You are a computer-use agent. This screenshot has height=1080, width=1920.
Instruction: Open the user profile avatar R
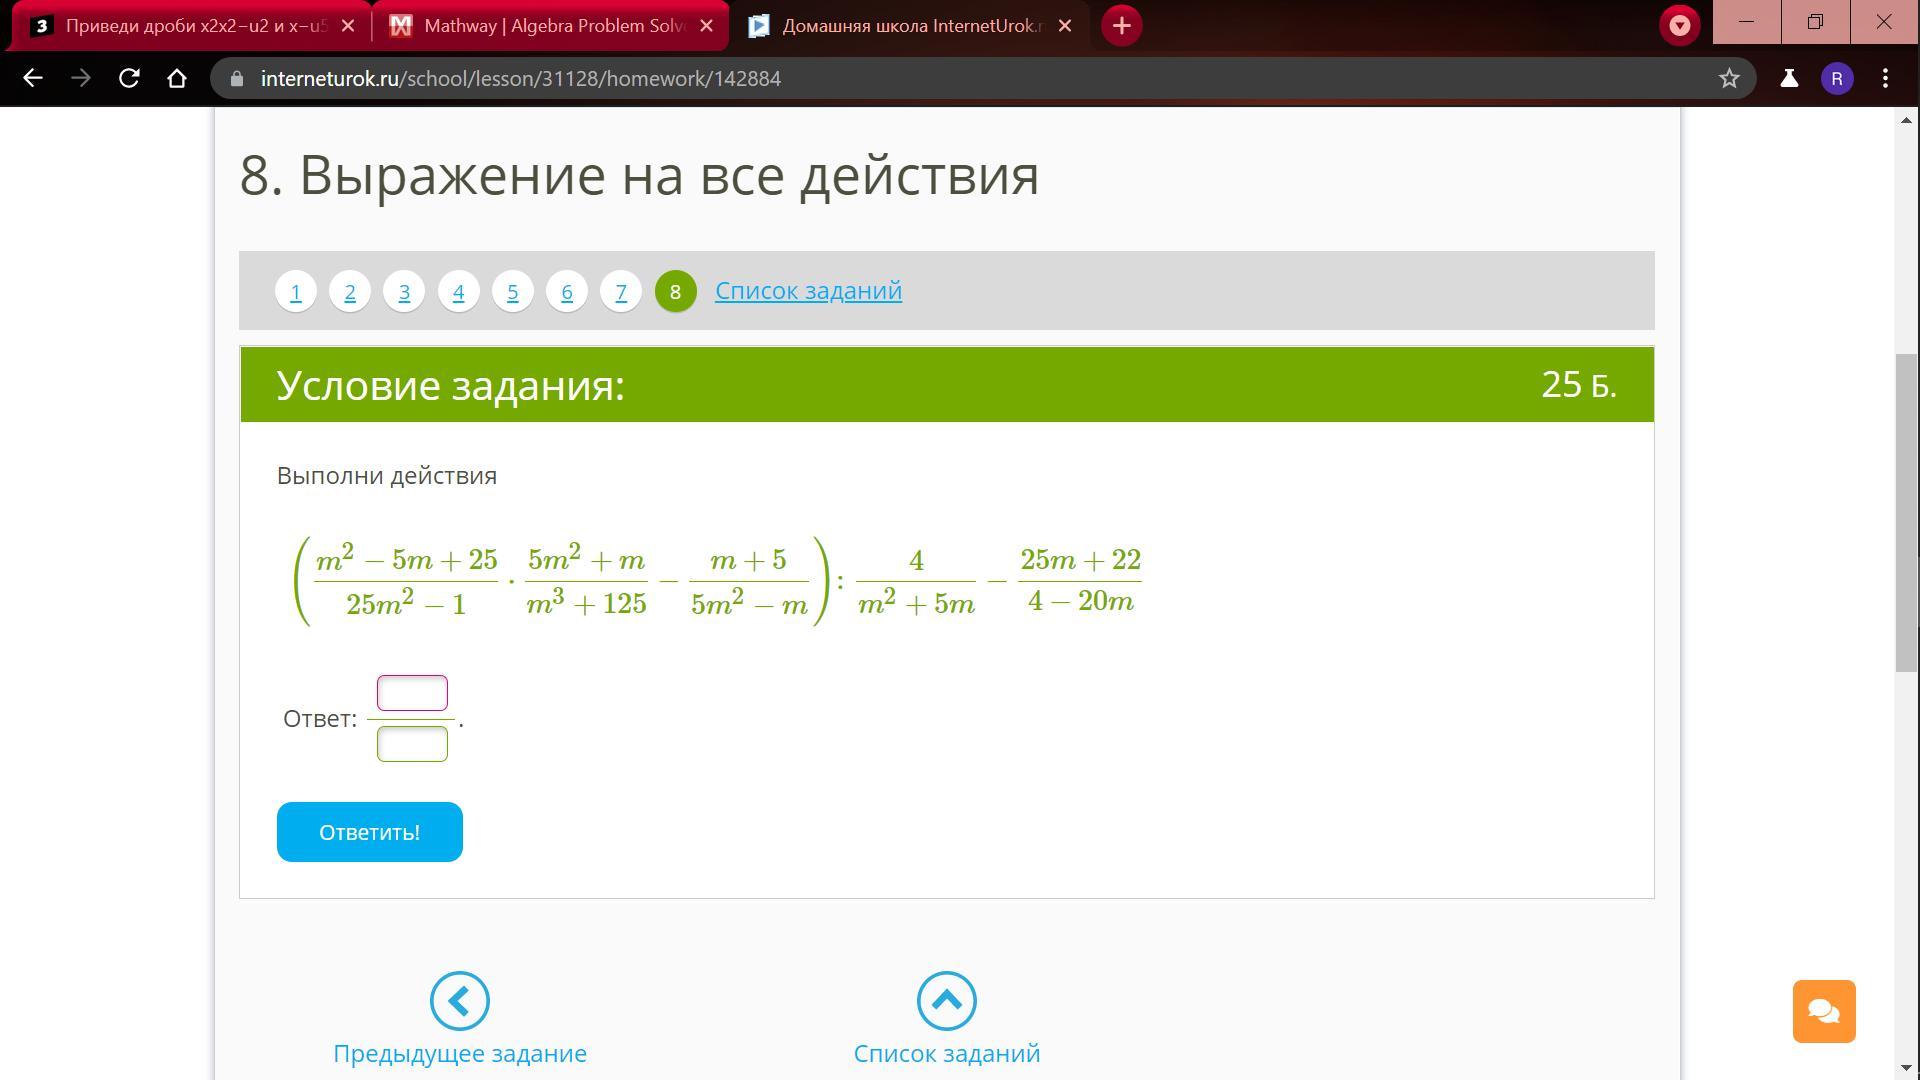pyautogui.click(x=1836, y=78)
